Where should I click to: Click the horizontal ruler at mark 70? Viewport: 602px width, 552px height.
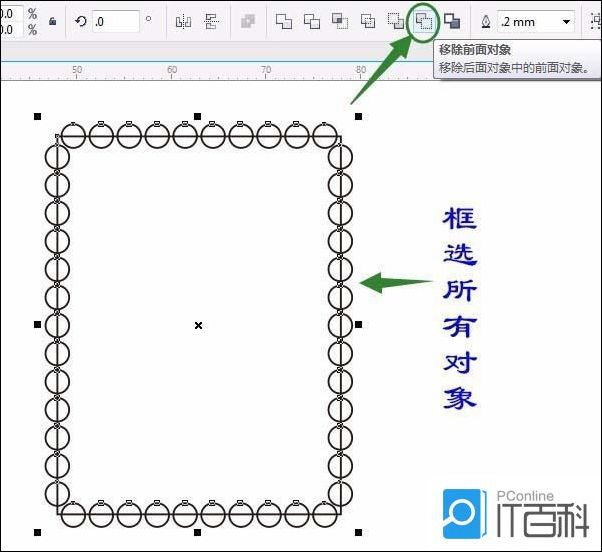(266, 70)
